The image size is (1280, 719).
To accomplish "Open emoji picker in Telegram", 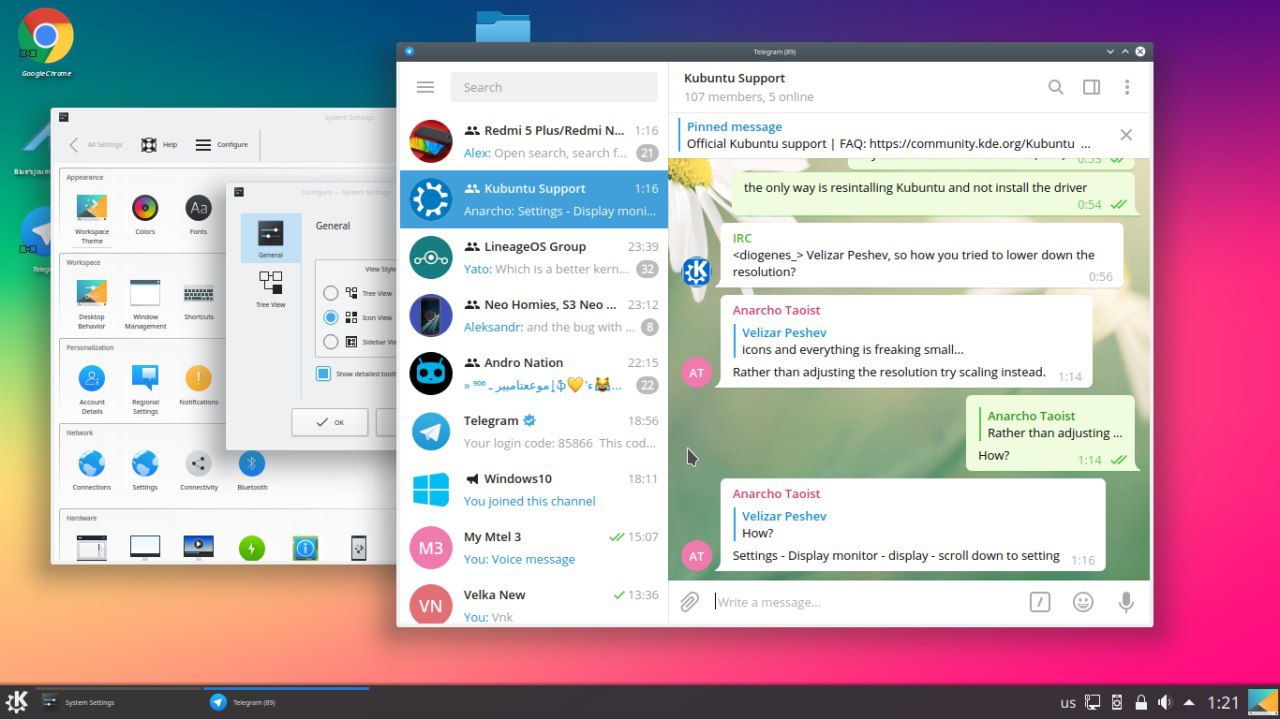I will pos(1083,602).
